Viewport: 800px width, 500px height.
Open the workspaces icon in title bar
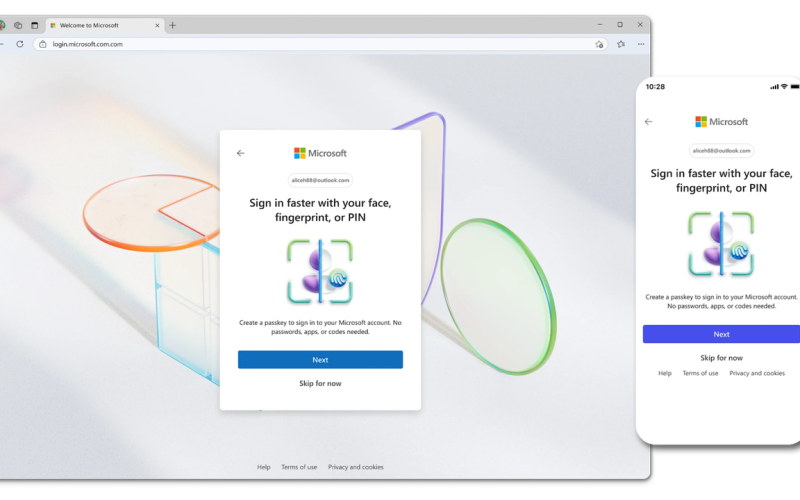coord(18,25)
